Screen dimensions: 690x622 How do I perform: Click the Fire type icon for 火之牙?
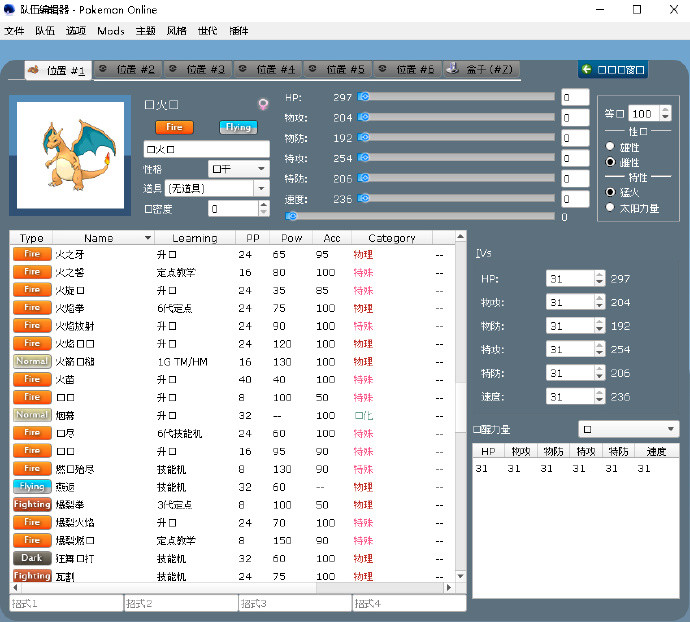coord(32,254)
